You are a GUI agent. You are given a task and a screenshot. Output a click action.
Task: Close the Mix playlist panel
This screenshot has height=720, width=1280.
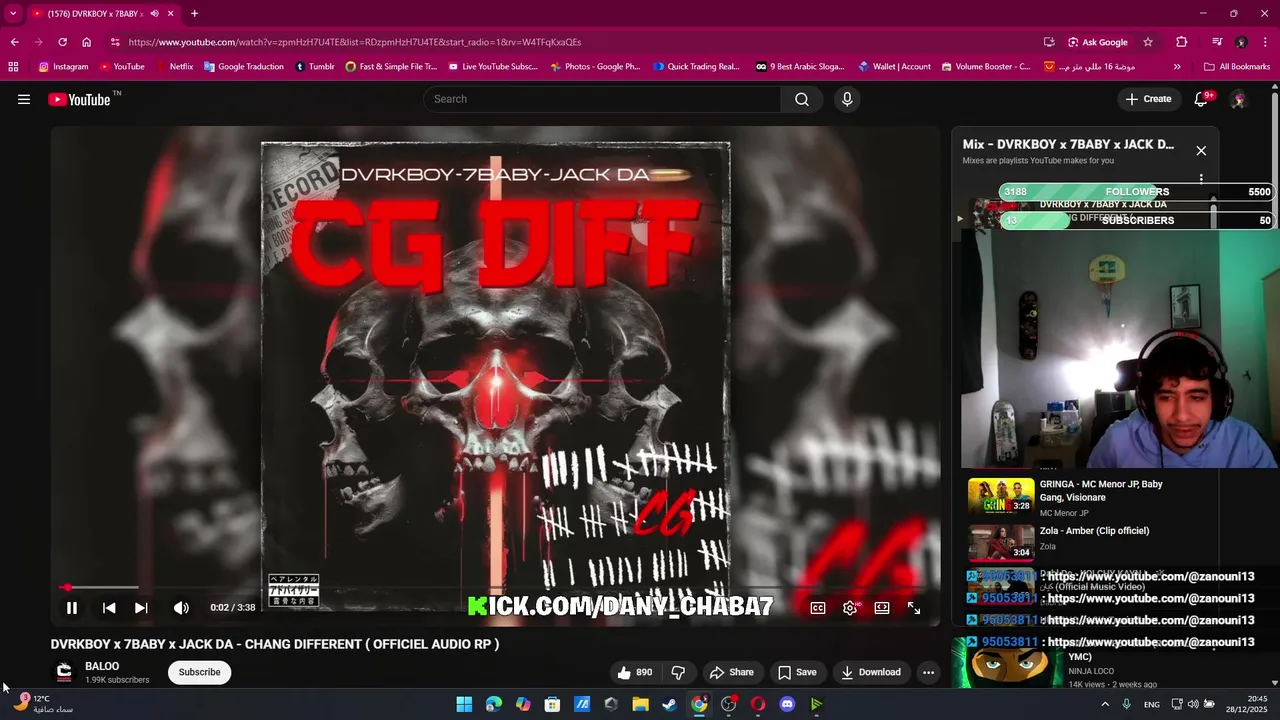(1201, 151)
